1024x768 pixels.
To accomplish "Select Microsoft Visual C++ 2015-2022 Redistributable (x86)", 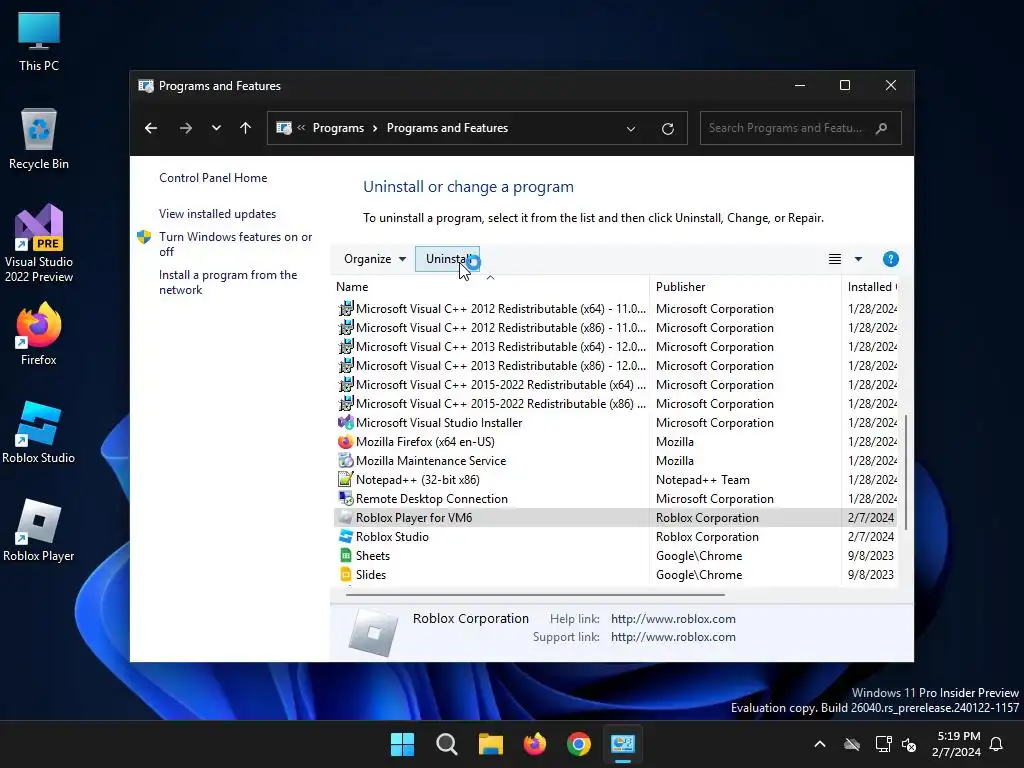I will [x=615, y=404].
